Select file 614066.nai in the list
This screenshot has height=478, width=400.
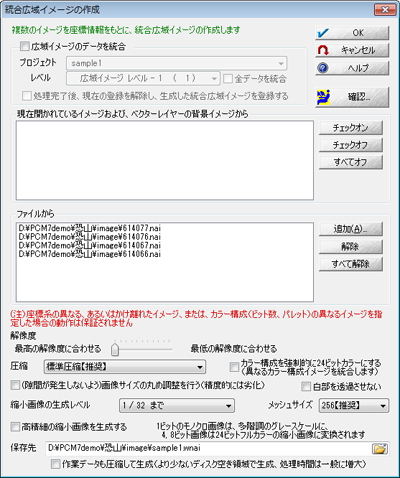[x=90, y=254]
